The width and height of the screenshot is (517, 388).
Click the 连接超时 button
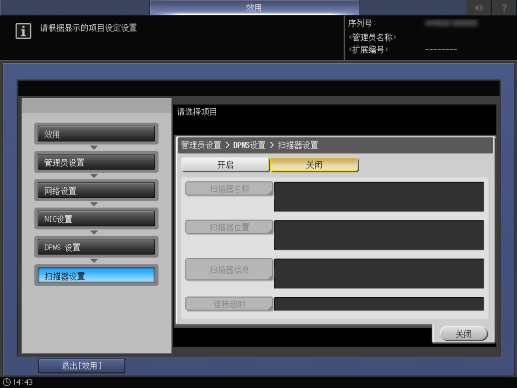(x=229, y=304)
